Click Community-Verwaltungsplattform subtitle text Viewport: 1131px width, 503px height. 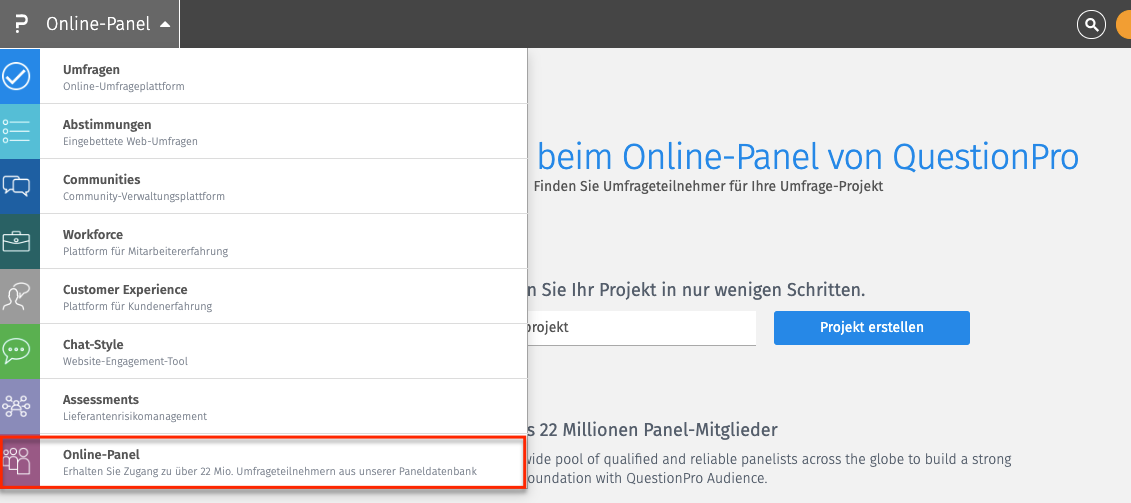[144, 196]
